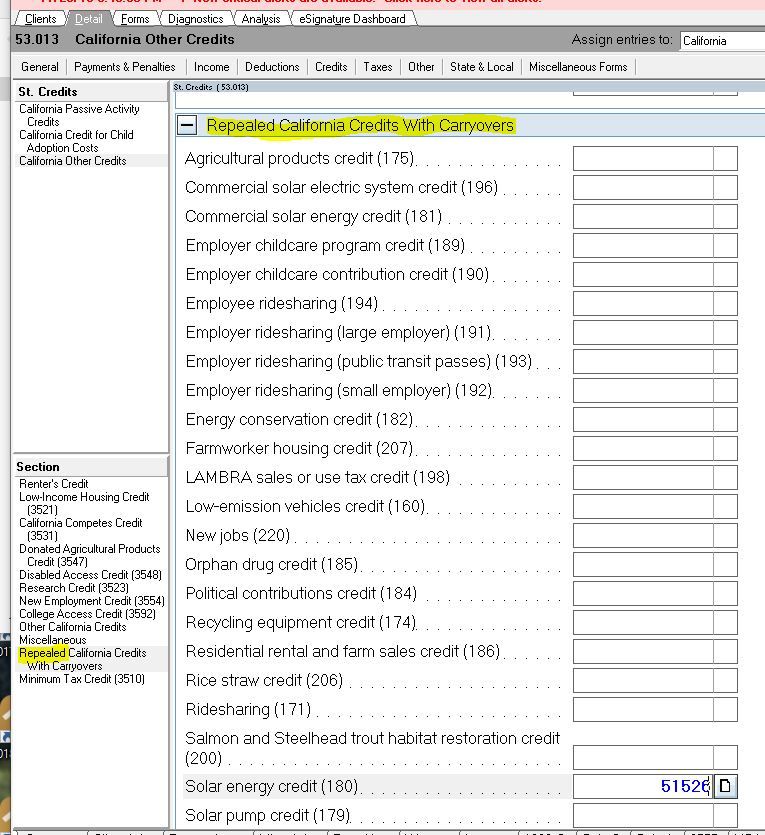Click the Payments & Penalties menu
The width and height of the screenshot is (765, 835).
(x=125, y=67)
